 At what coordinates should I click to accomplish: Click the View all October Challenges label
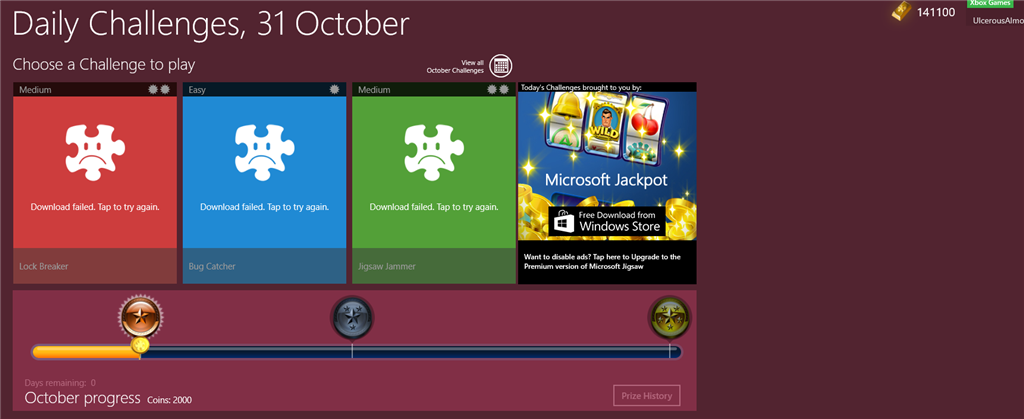pos(455,67)
